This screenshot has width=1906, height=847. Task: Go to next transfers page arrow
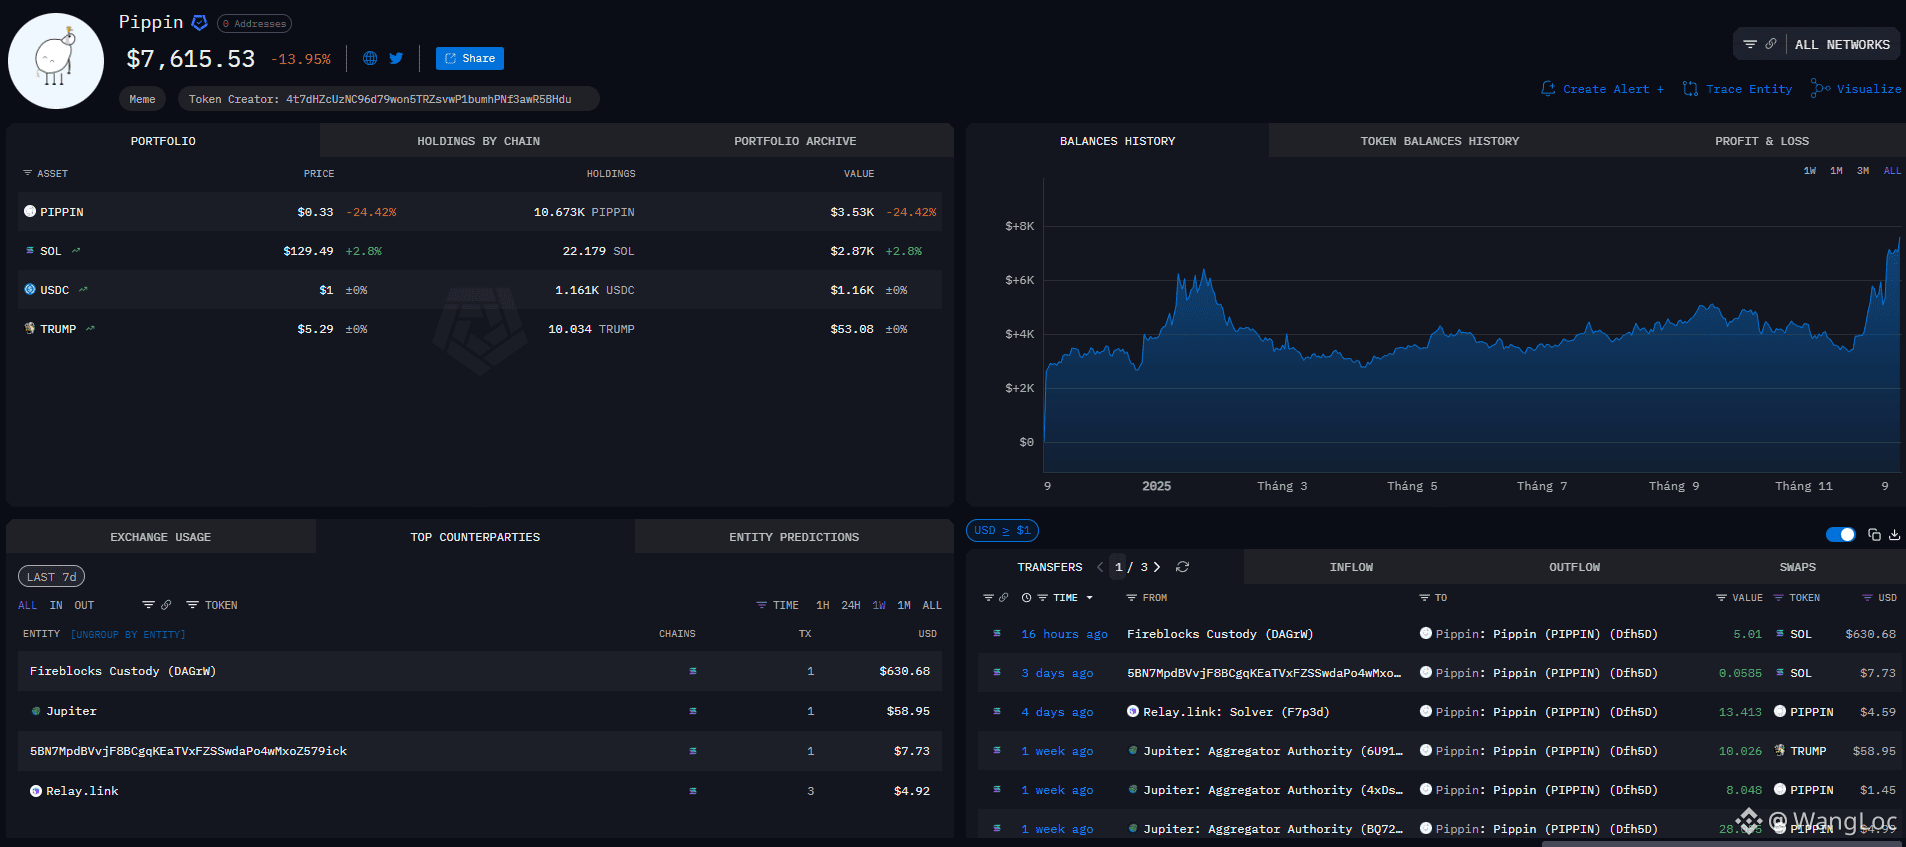[1157, 567]
